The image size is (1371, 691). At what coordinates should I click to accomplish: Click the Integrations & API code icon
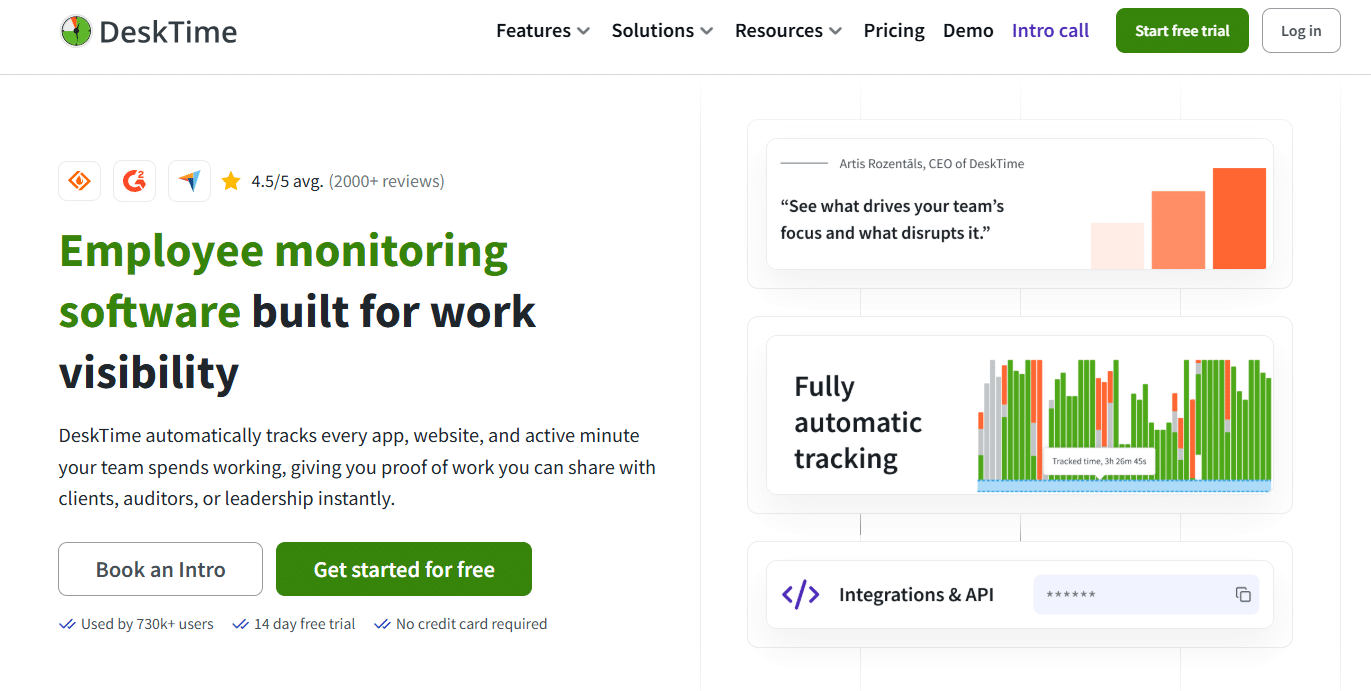click(800, 595)
